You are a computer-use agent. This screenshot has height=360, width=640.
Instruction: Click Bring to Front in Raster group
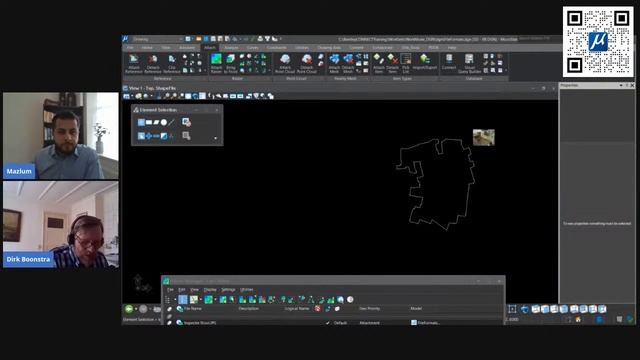click(231, 64)
